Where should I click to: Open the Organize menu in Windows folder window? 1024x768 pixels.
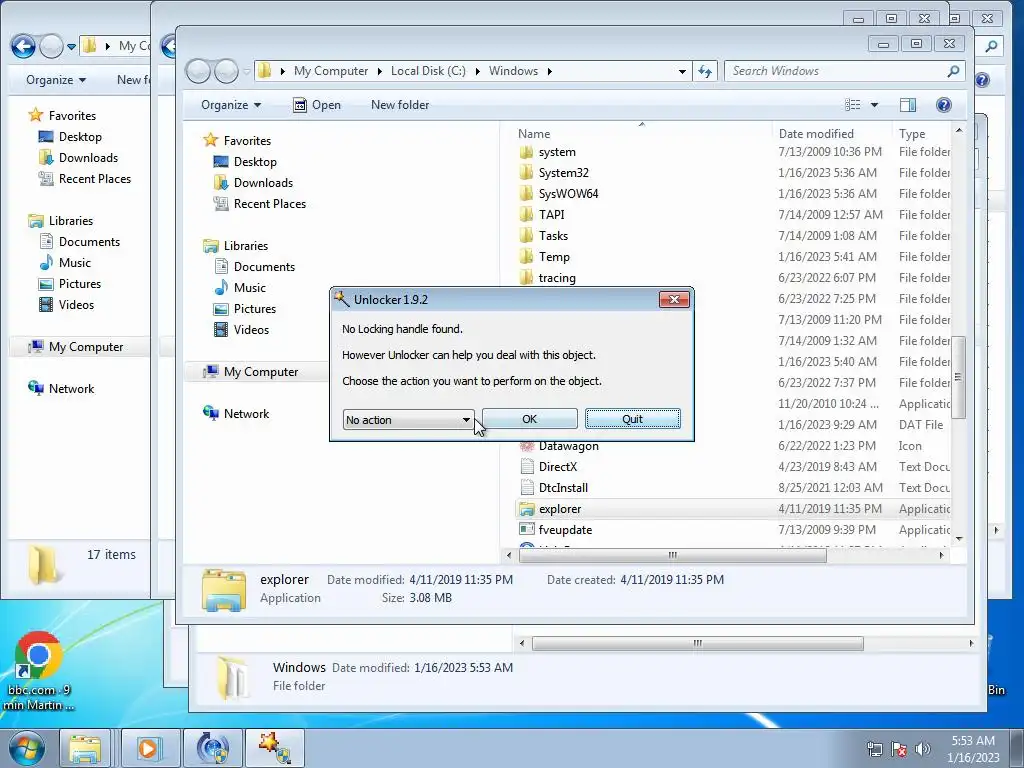tap(231, 104)
